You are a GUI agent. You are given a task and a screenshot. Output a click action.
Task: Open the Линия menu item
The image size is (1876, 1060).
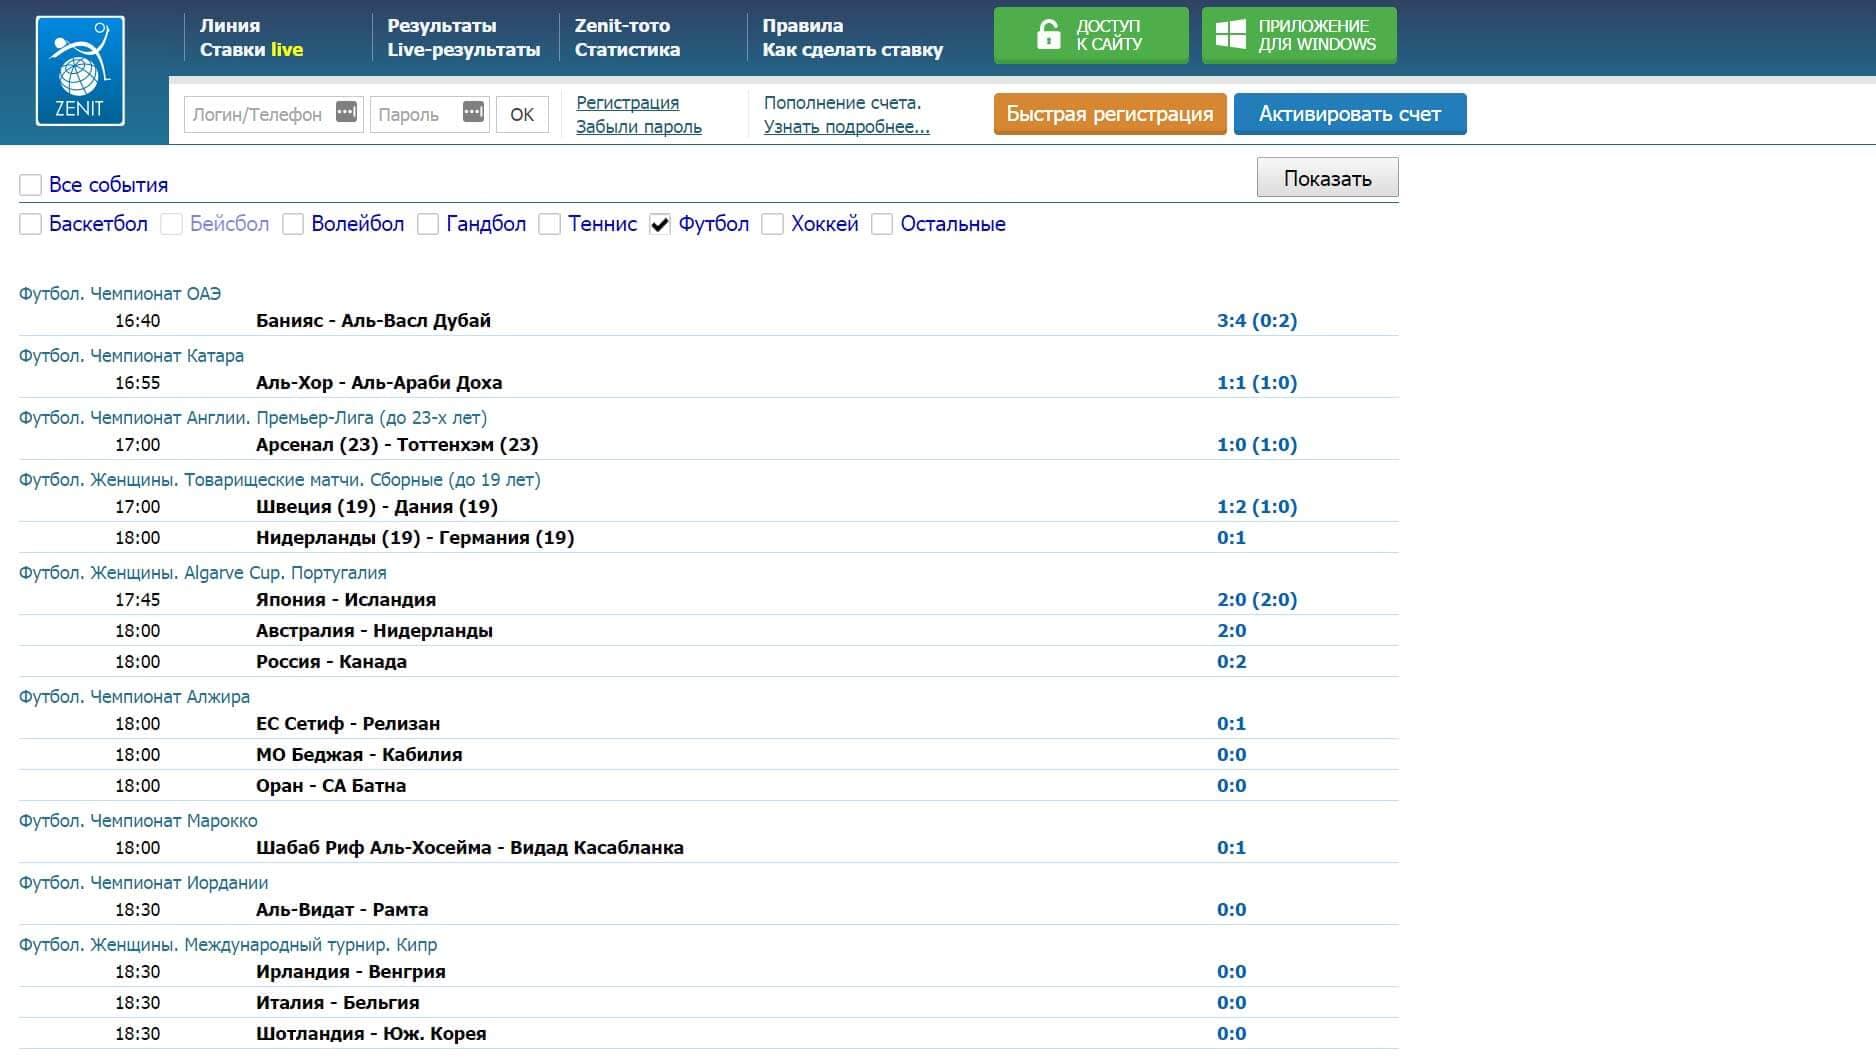tap(230, 26)
